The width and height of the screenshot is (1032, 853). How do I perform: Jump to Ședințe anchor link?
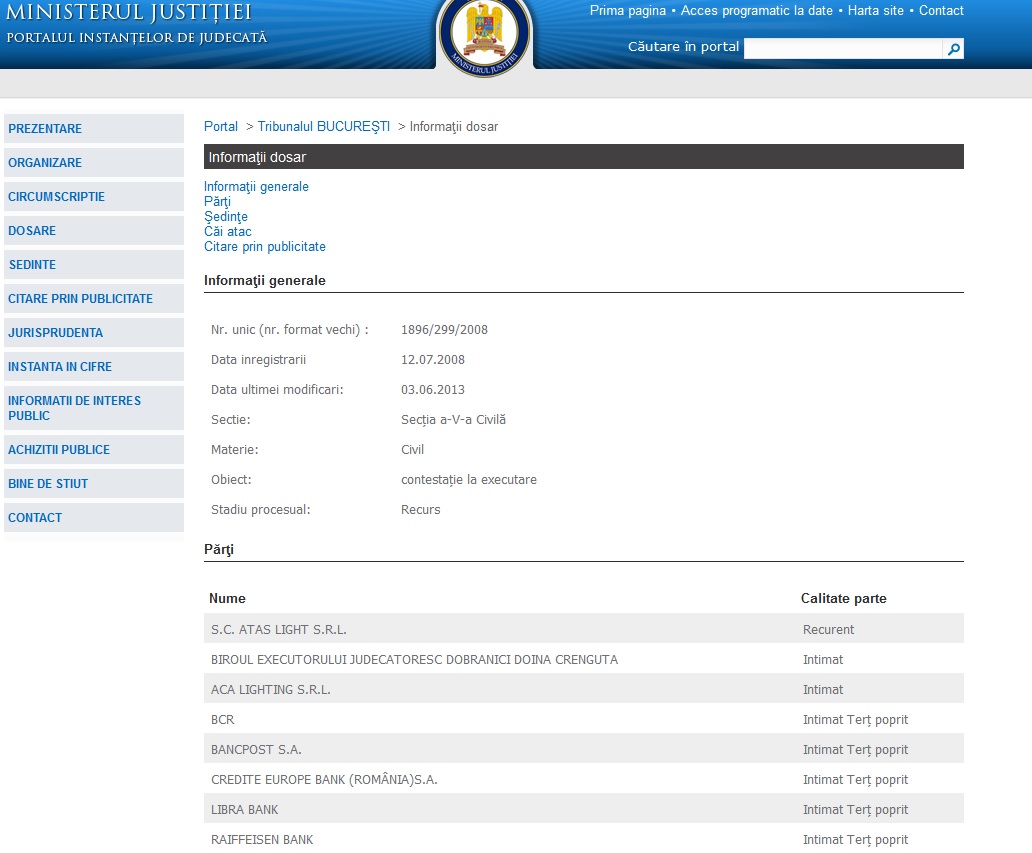point(225,217)
